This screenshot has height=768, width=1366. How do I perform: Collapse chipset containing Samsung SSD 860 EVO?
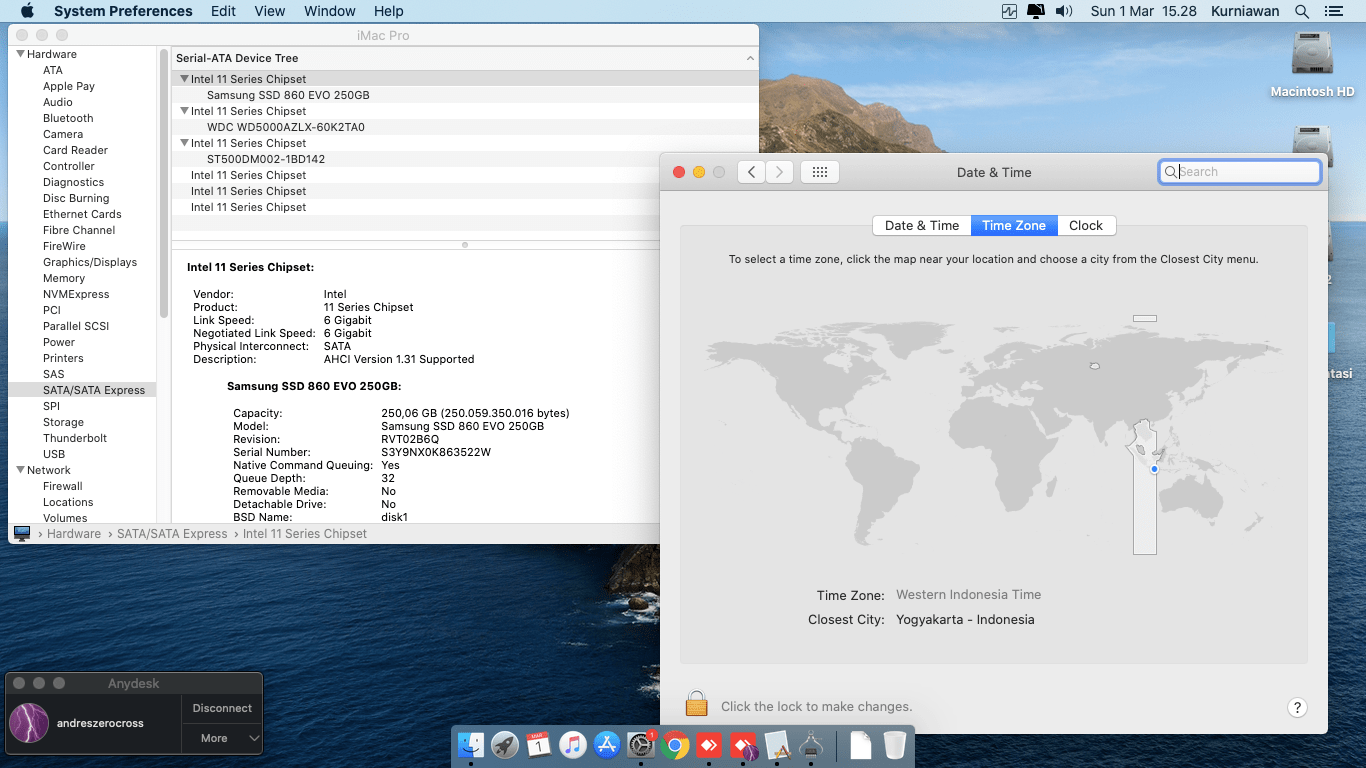[x=184, y=79]
